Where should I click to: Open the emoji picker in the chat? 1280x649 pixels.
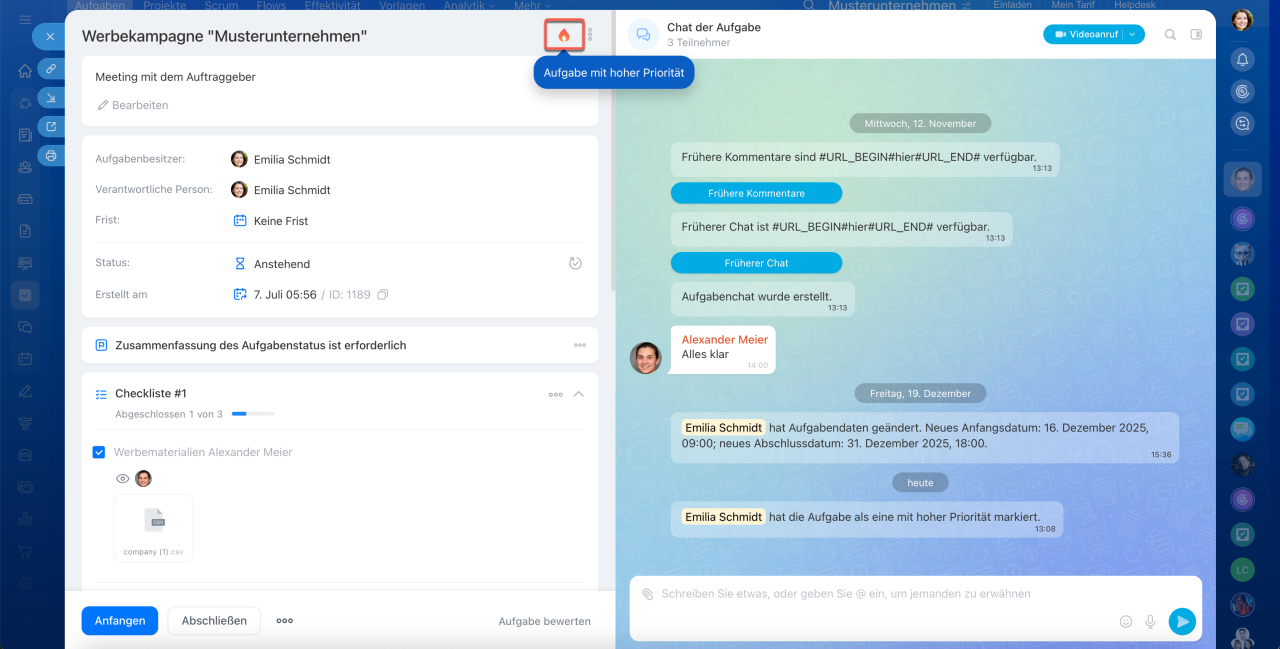coord(1126,621)
